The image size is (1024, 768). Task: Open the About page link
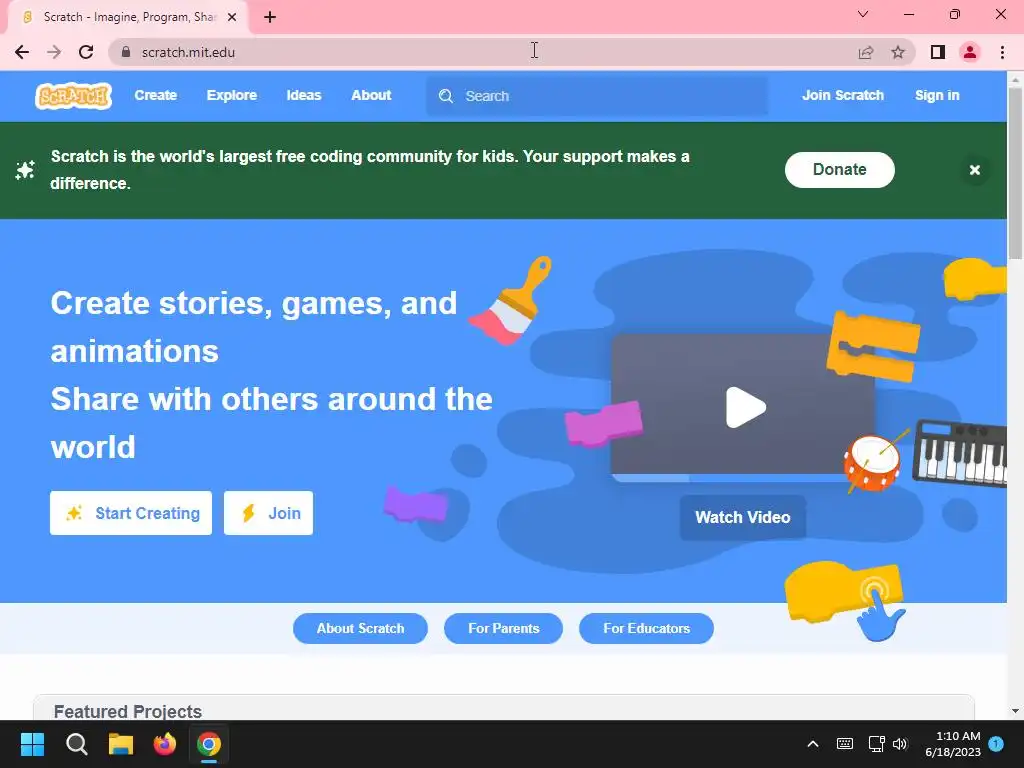point(371,95)
